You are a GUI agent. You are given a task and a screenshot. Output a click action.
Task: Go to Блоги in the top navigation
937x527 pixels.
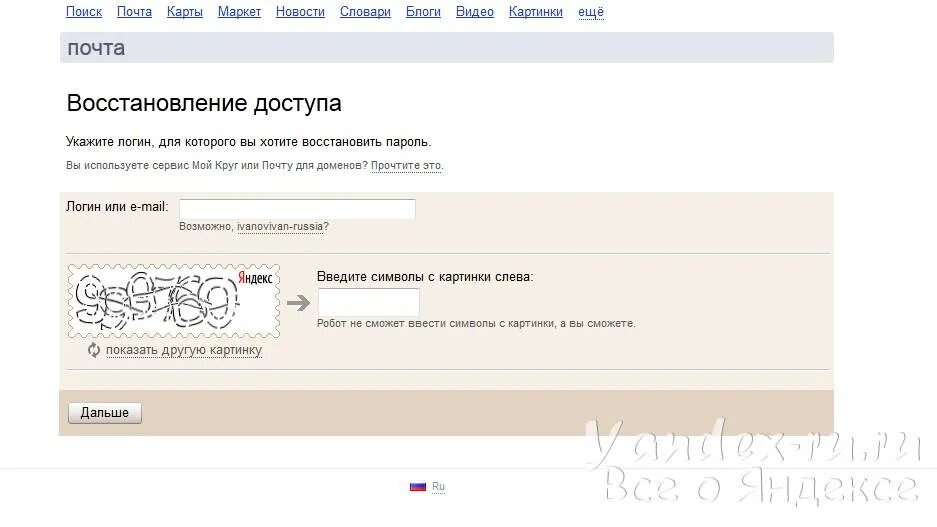[x=423, y=12]
